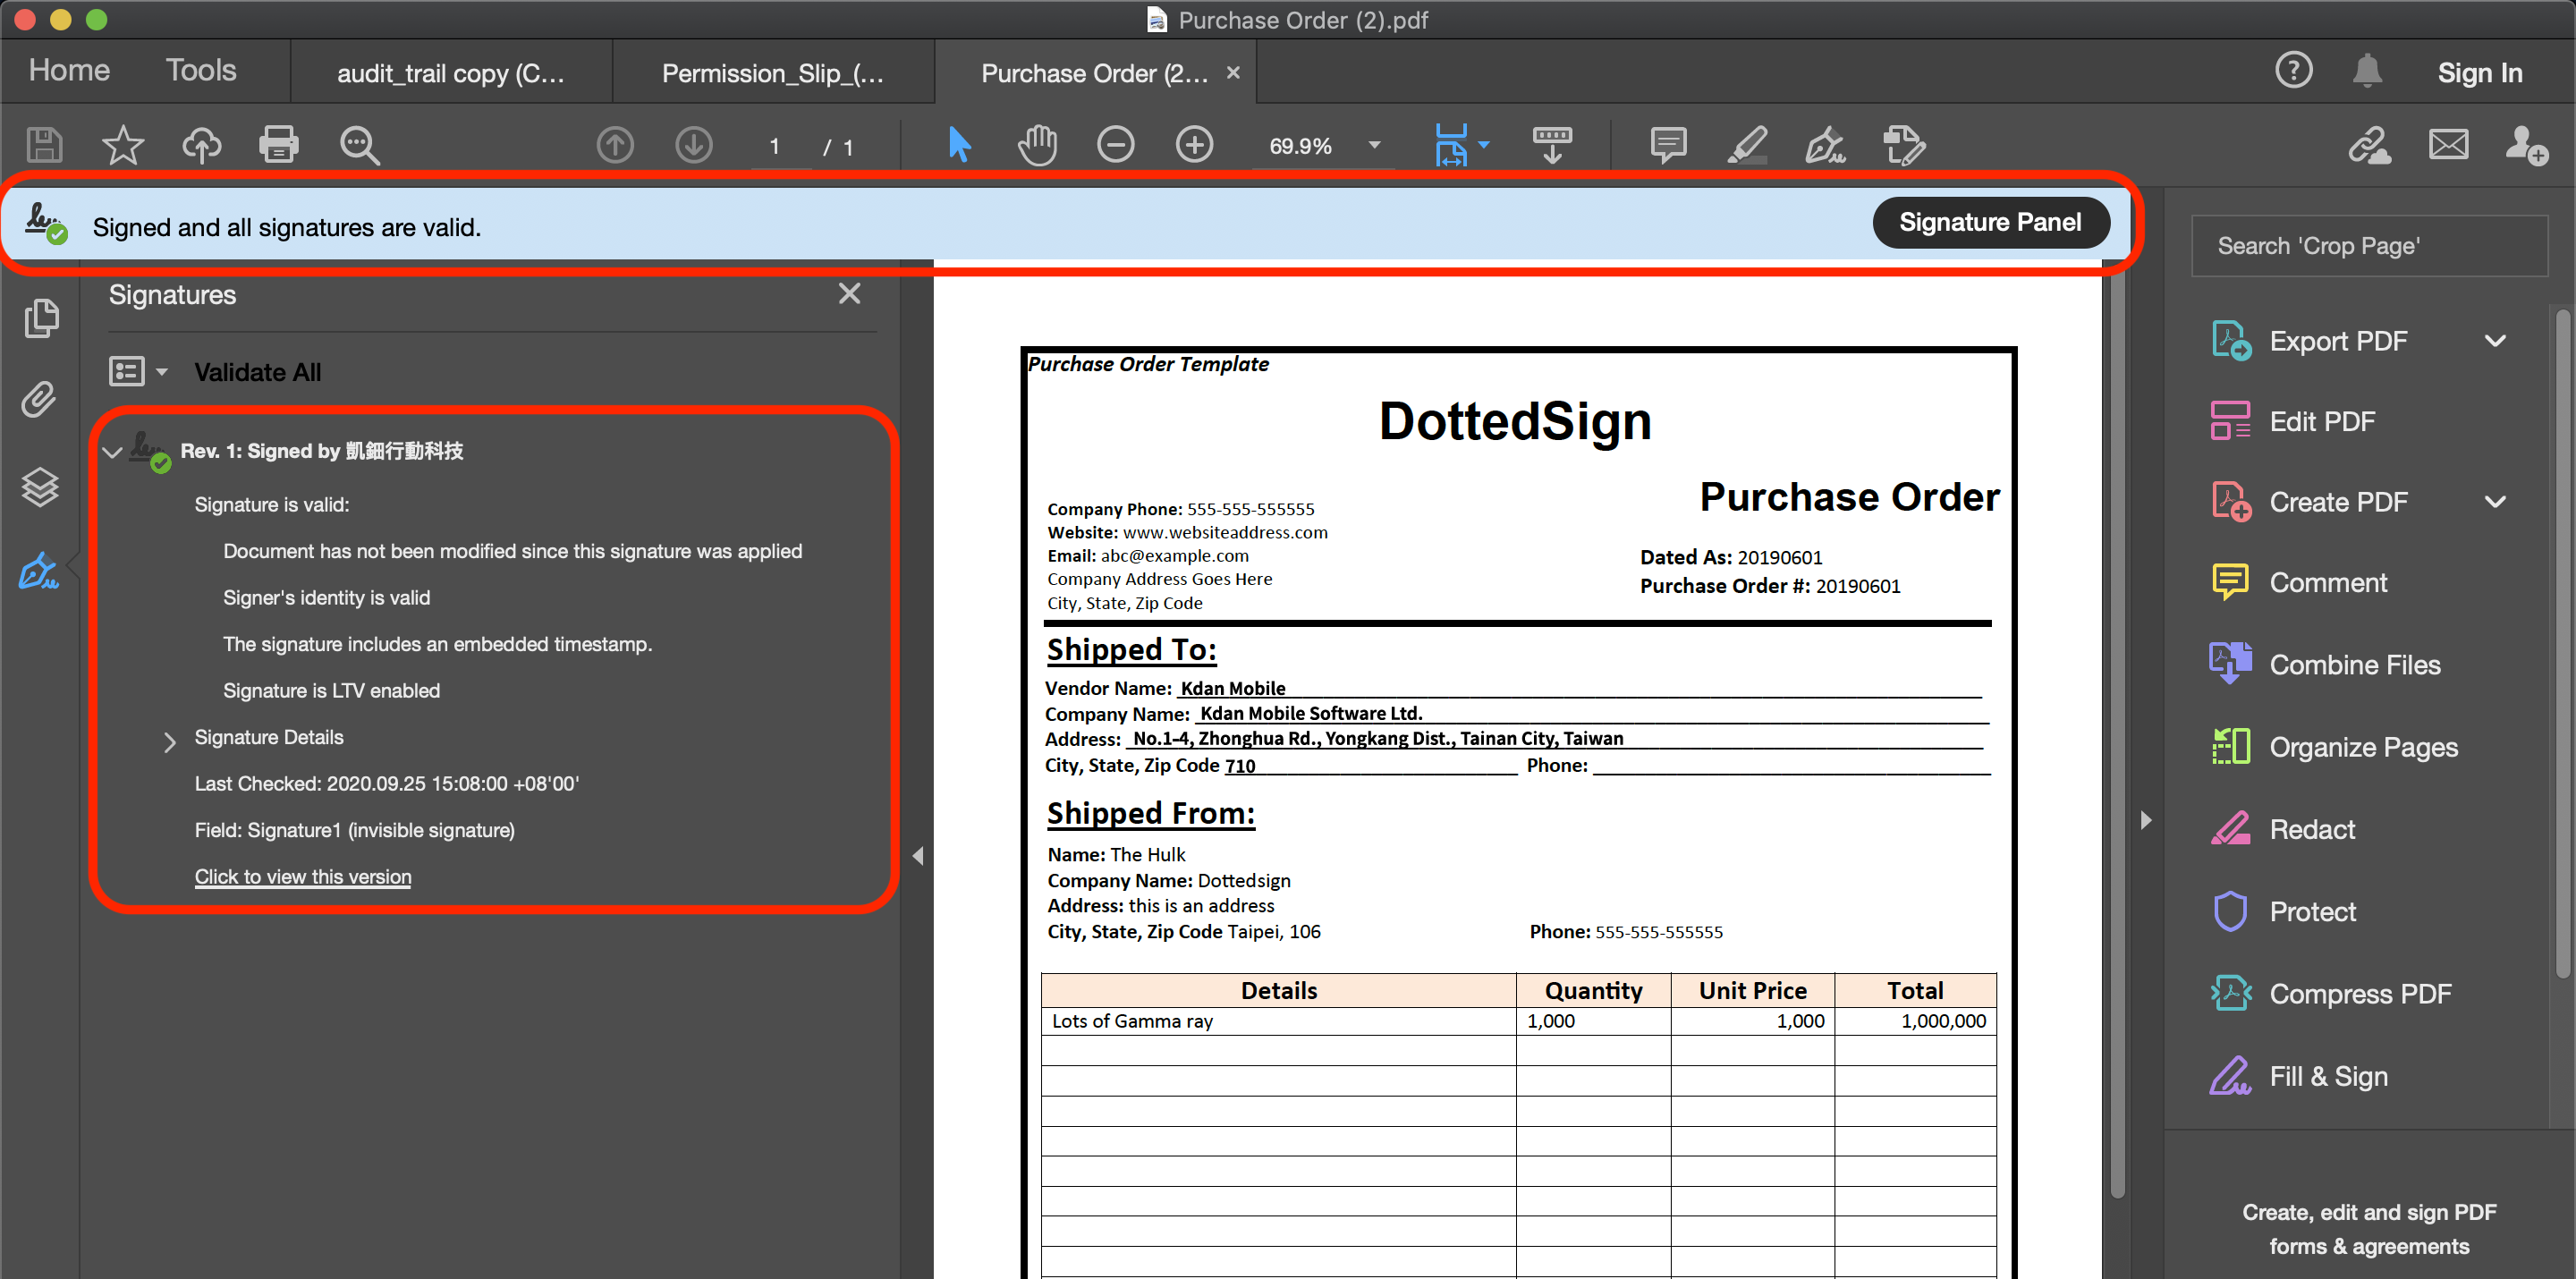Open the Signature Panel
2576x1279 pixels.
[1991, 222]
